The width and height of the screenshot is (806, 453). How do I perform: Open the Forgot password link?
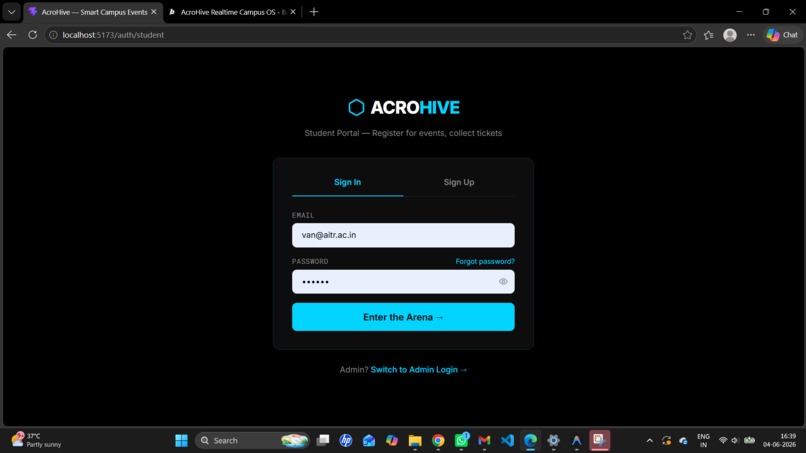[x=485, y=261]
